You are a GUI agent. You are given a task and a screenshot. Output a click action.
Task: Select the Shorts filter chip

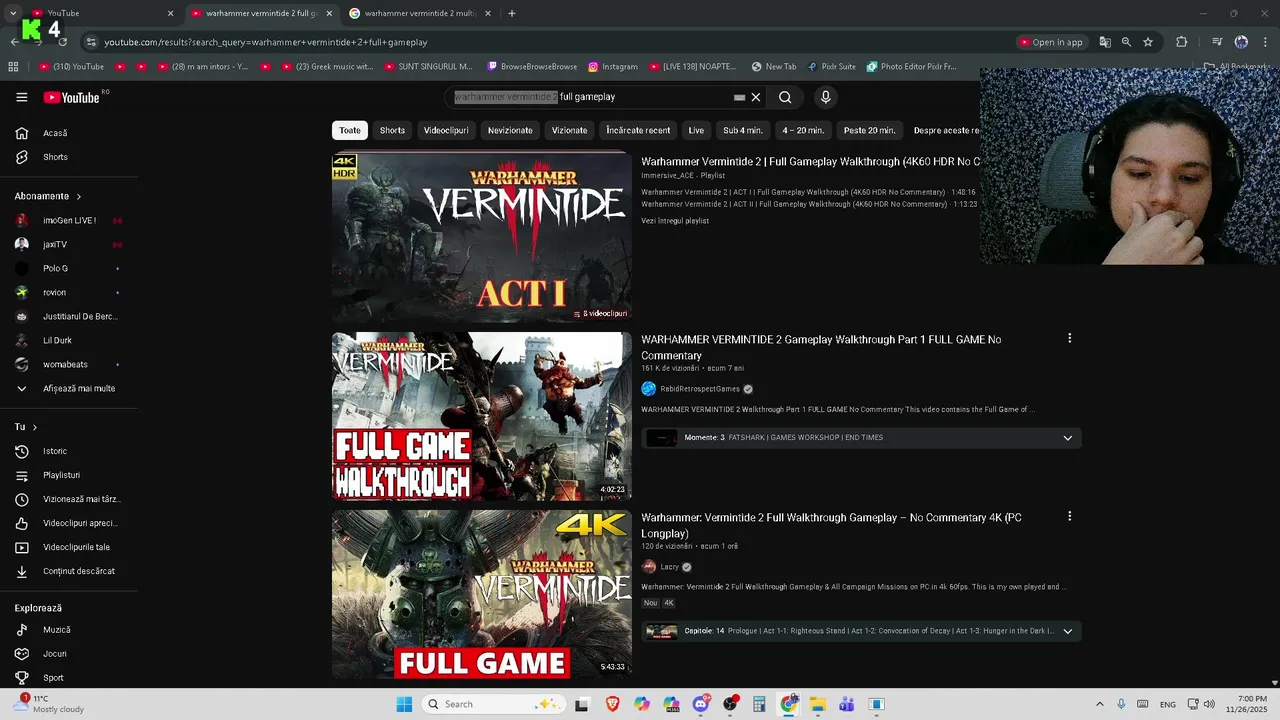[392, 130]
